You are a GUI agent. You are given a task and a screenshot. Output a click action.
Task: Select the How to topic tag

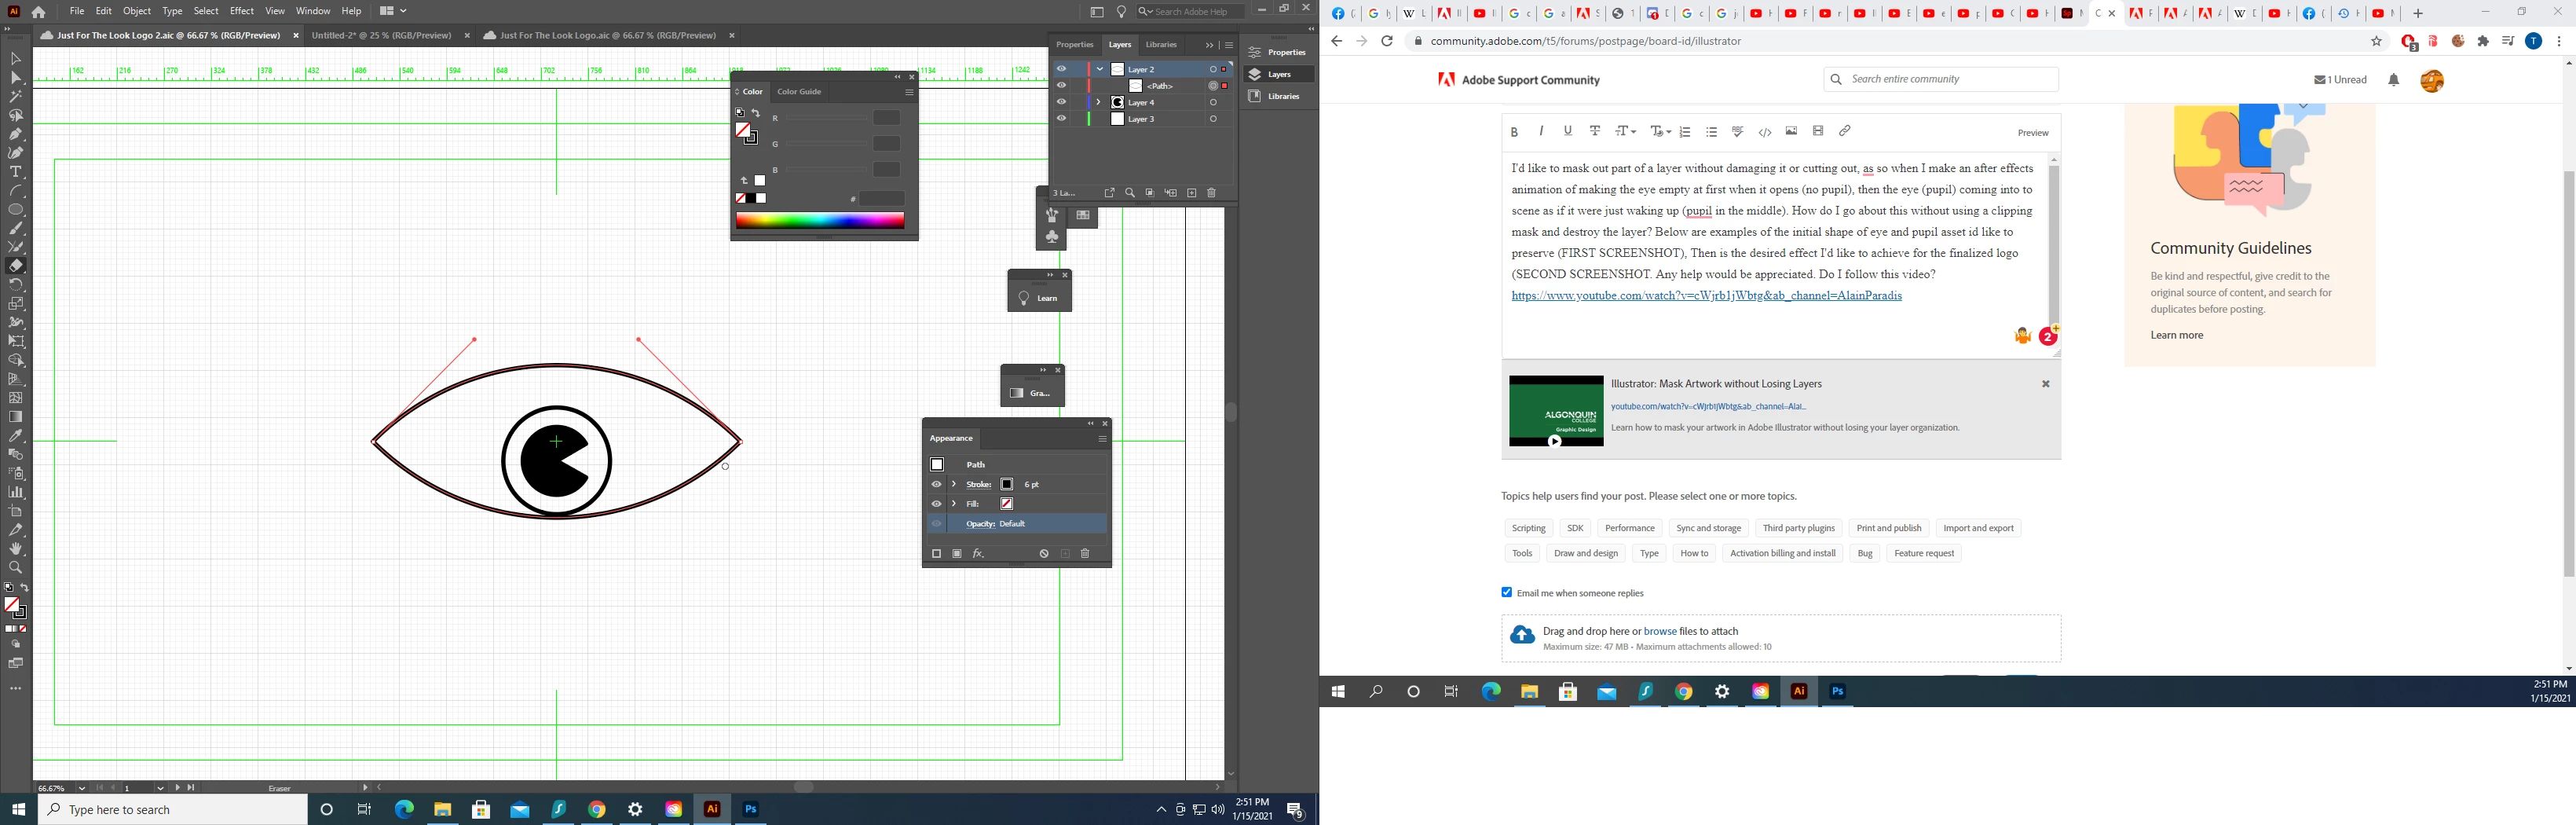click(x=1694, y=553)
